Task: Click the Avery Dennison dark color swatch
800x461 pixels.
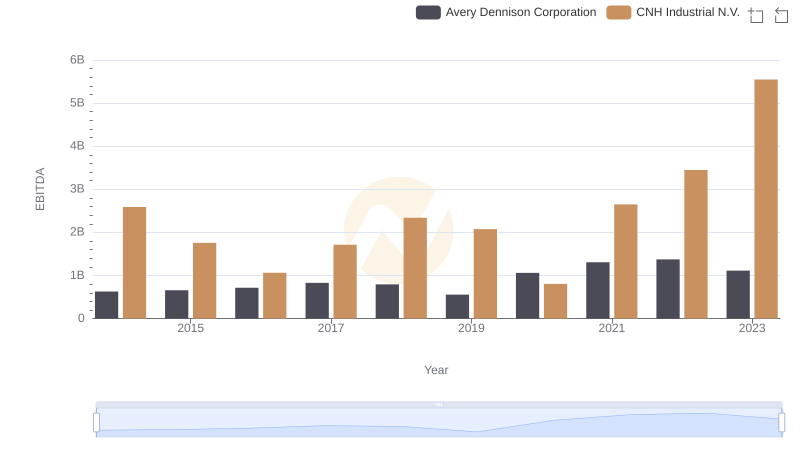Action: point(428,12)
